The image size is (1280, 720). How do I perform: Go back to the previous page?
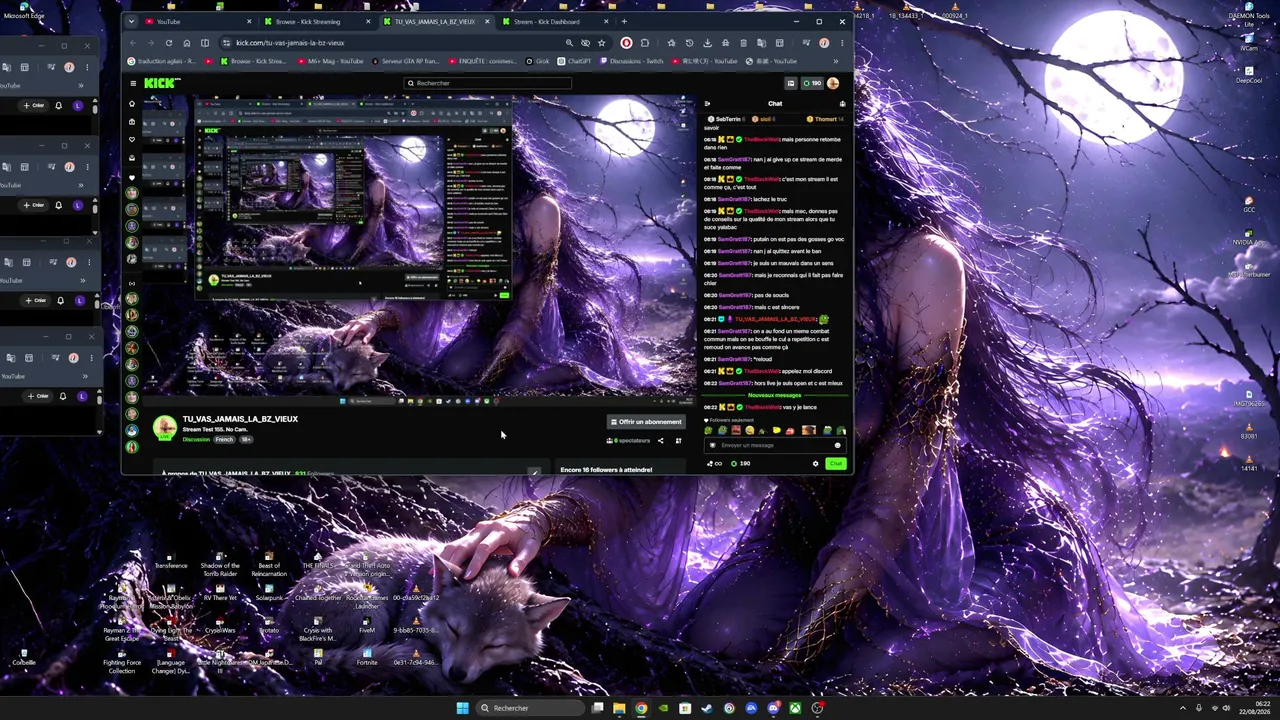[x=133, y=43]
